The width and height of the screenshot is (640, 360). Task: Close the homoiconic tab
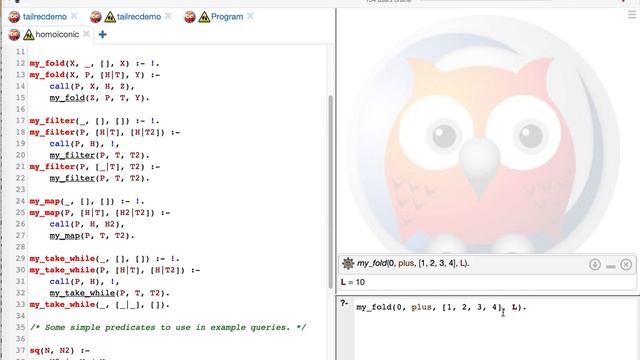(x=86, y=34)
